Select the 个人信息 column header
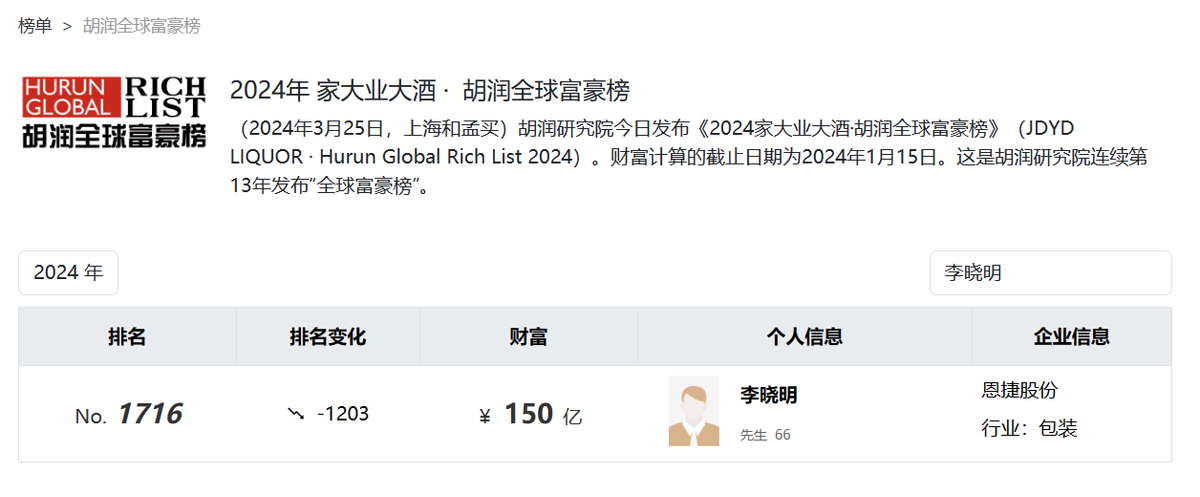Image resolution: width=1200 pixels, height=497 pixels. coord(805,337)
